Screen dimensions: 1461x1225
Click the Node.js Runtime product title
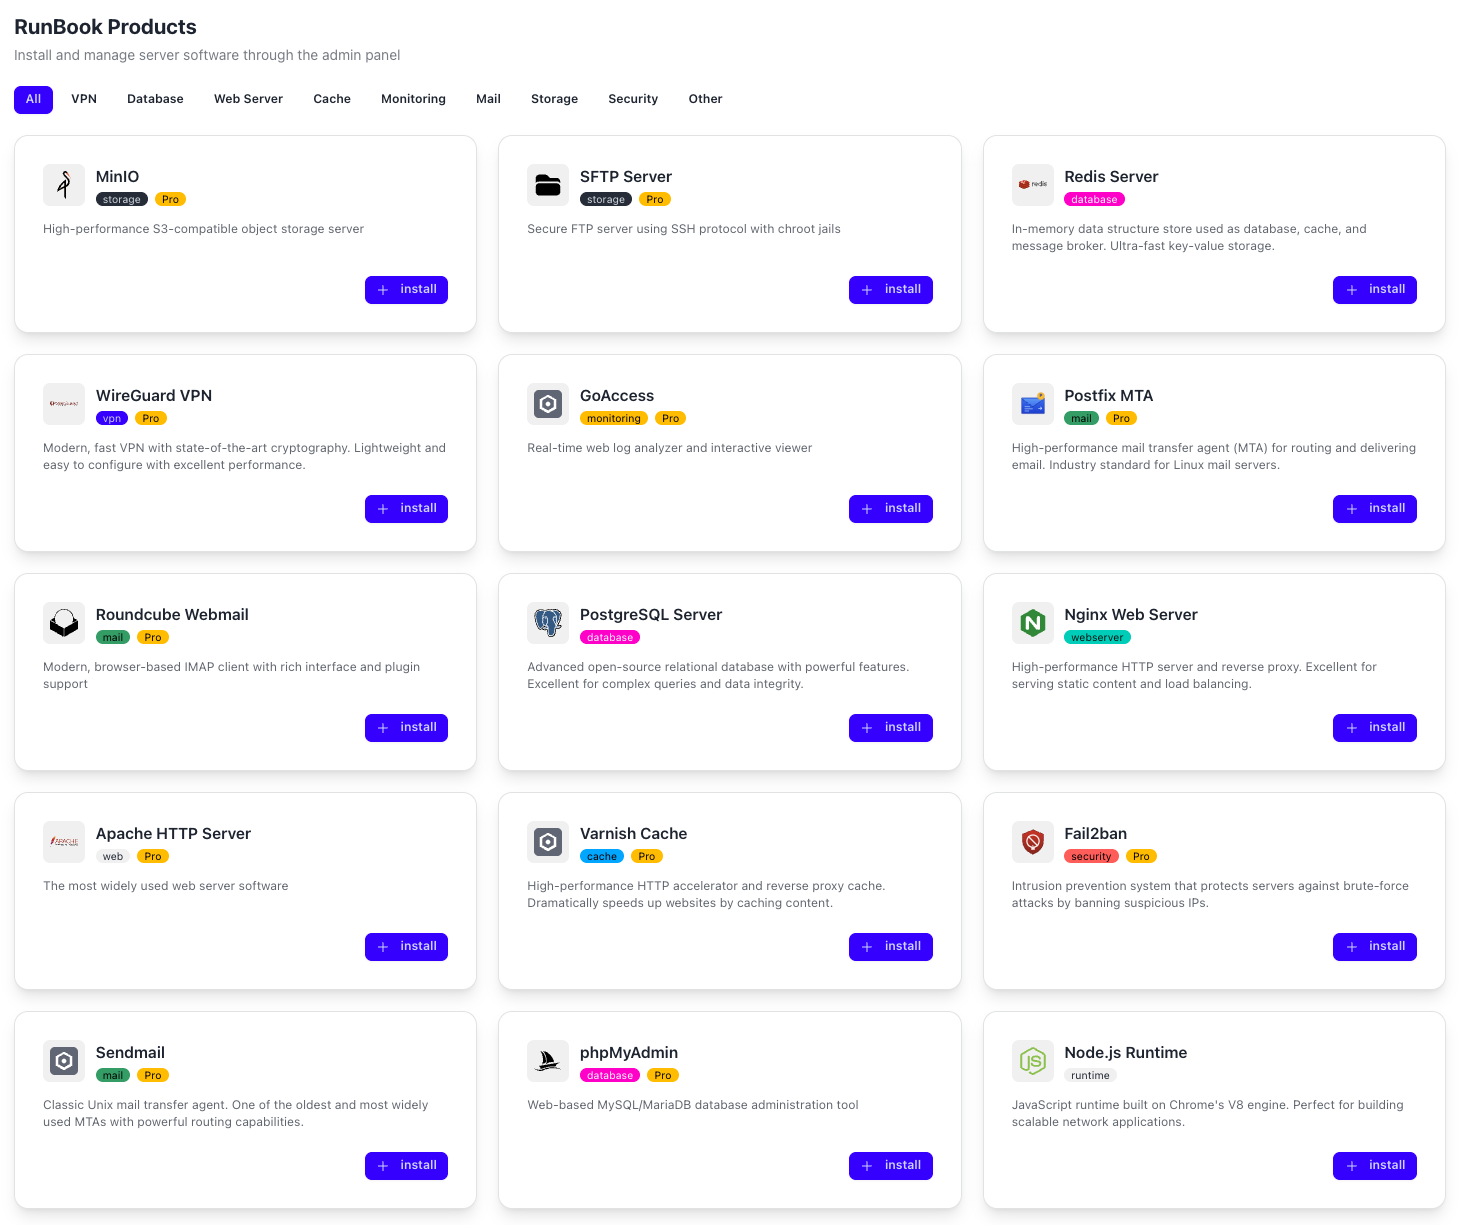point(1125,1053)
